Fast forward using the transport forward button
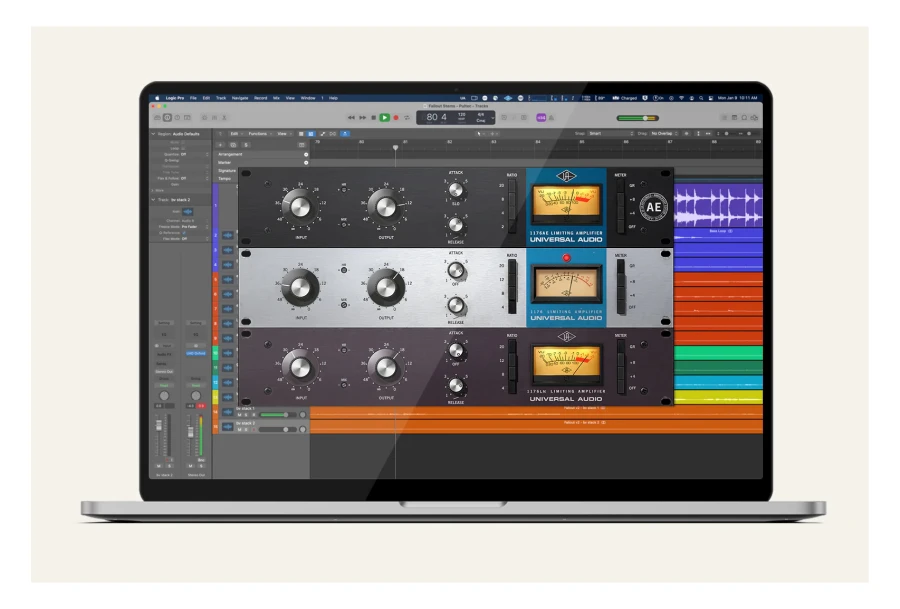 tap(363, 118)
